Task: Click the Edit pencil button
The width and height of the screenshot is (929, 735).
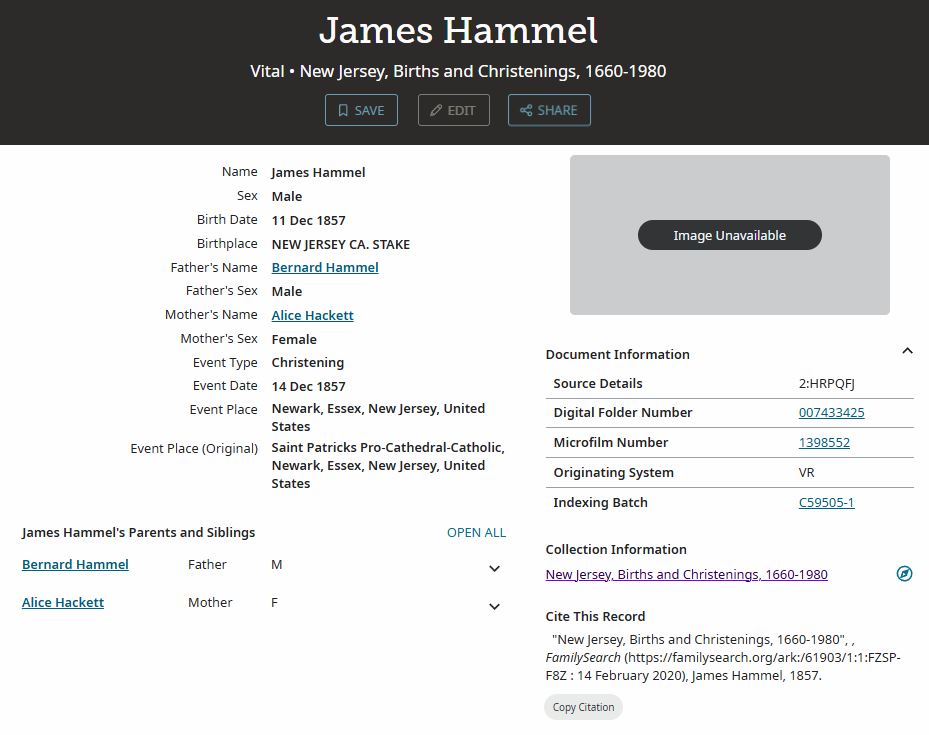Action: click(453, 110)
